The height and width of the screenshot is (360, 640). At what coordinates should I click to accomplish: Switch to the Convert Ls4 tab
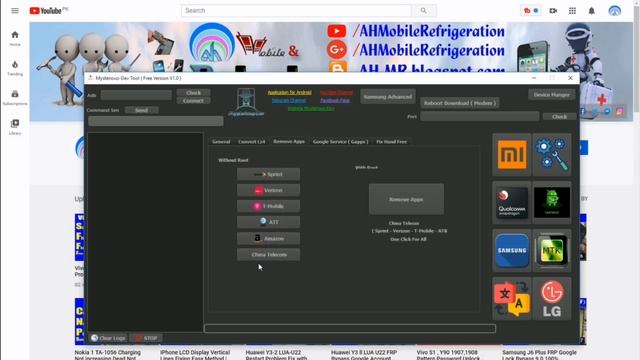coord(251,142)
